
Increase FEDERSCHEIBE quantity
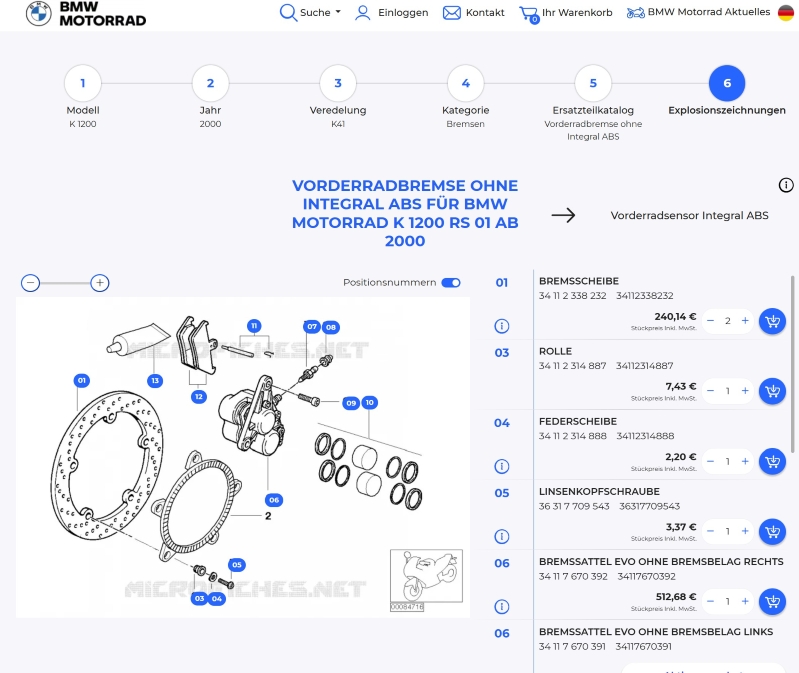[745, 461]
